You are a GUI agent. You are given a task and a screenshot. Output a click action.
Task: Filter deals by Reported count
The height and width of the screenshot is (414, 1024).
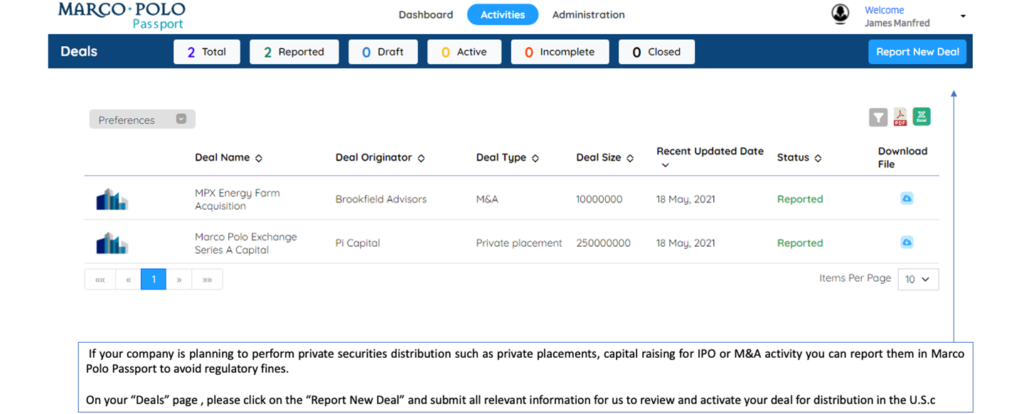click(294, 52)
